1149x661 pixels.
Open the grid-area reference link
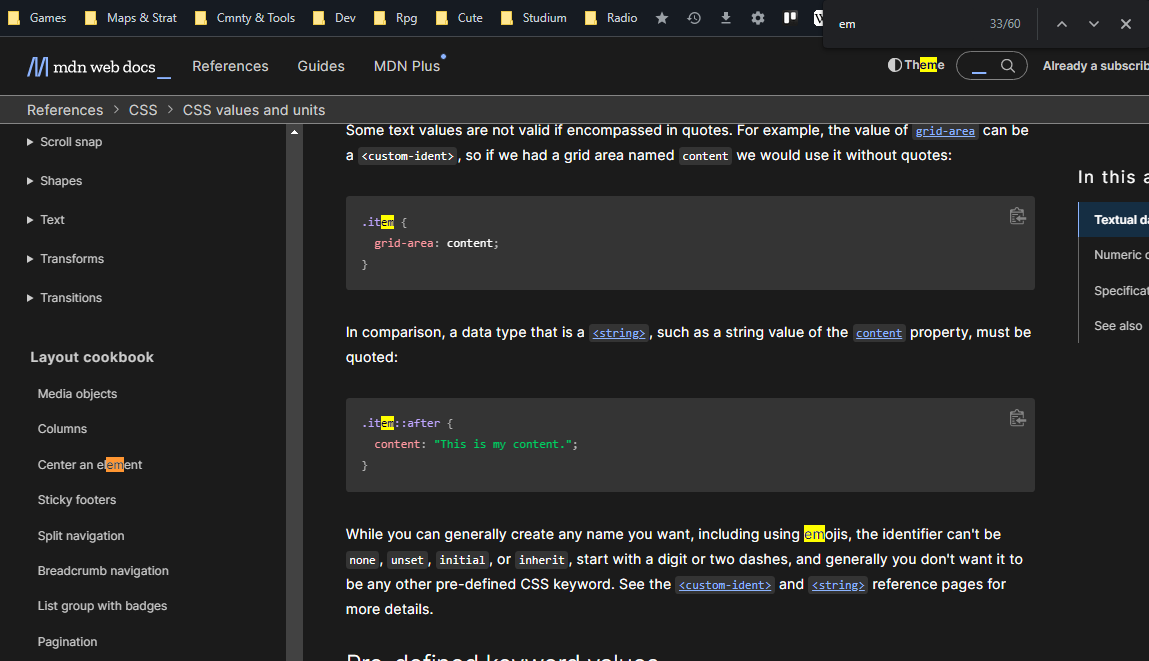[x=944, y=130]
